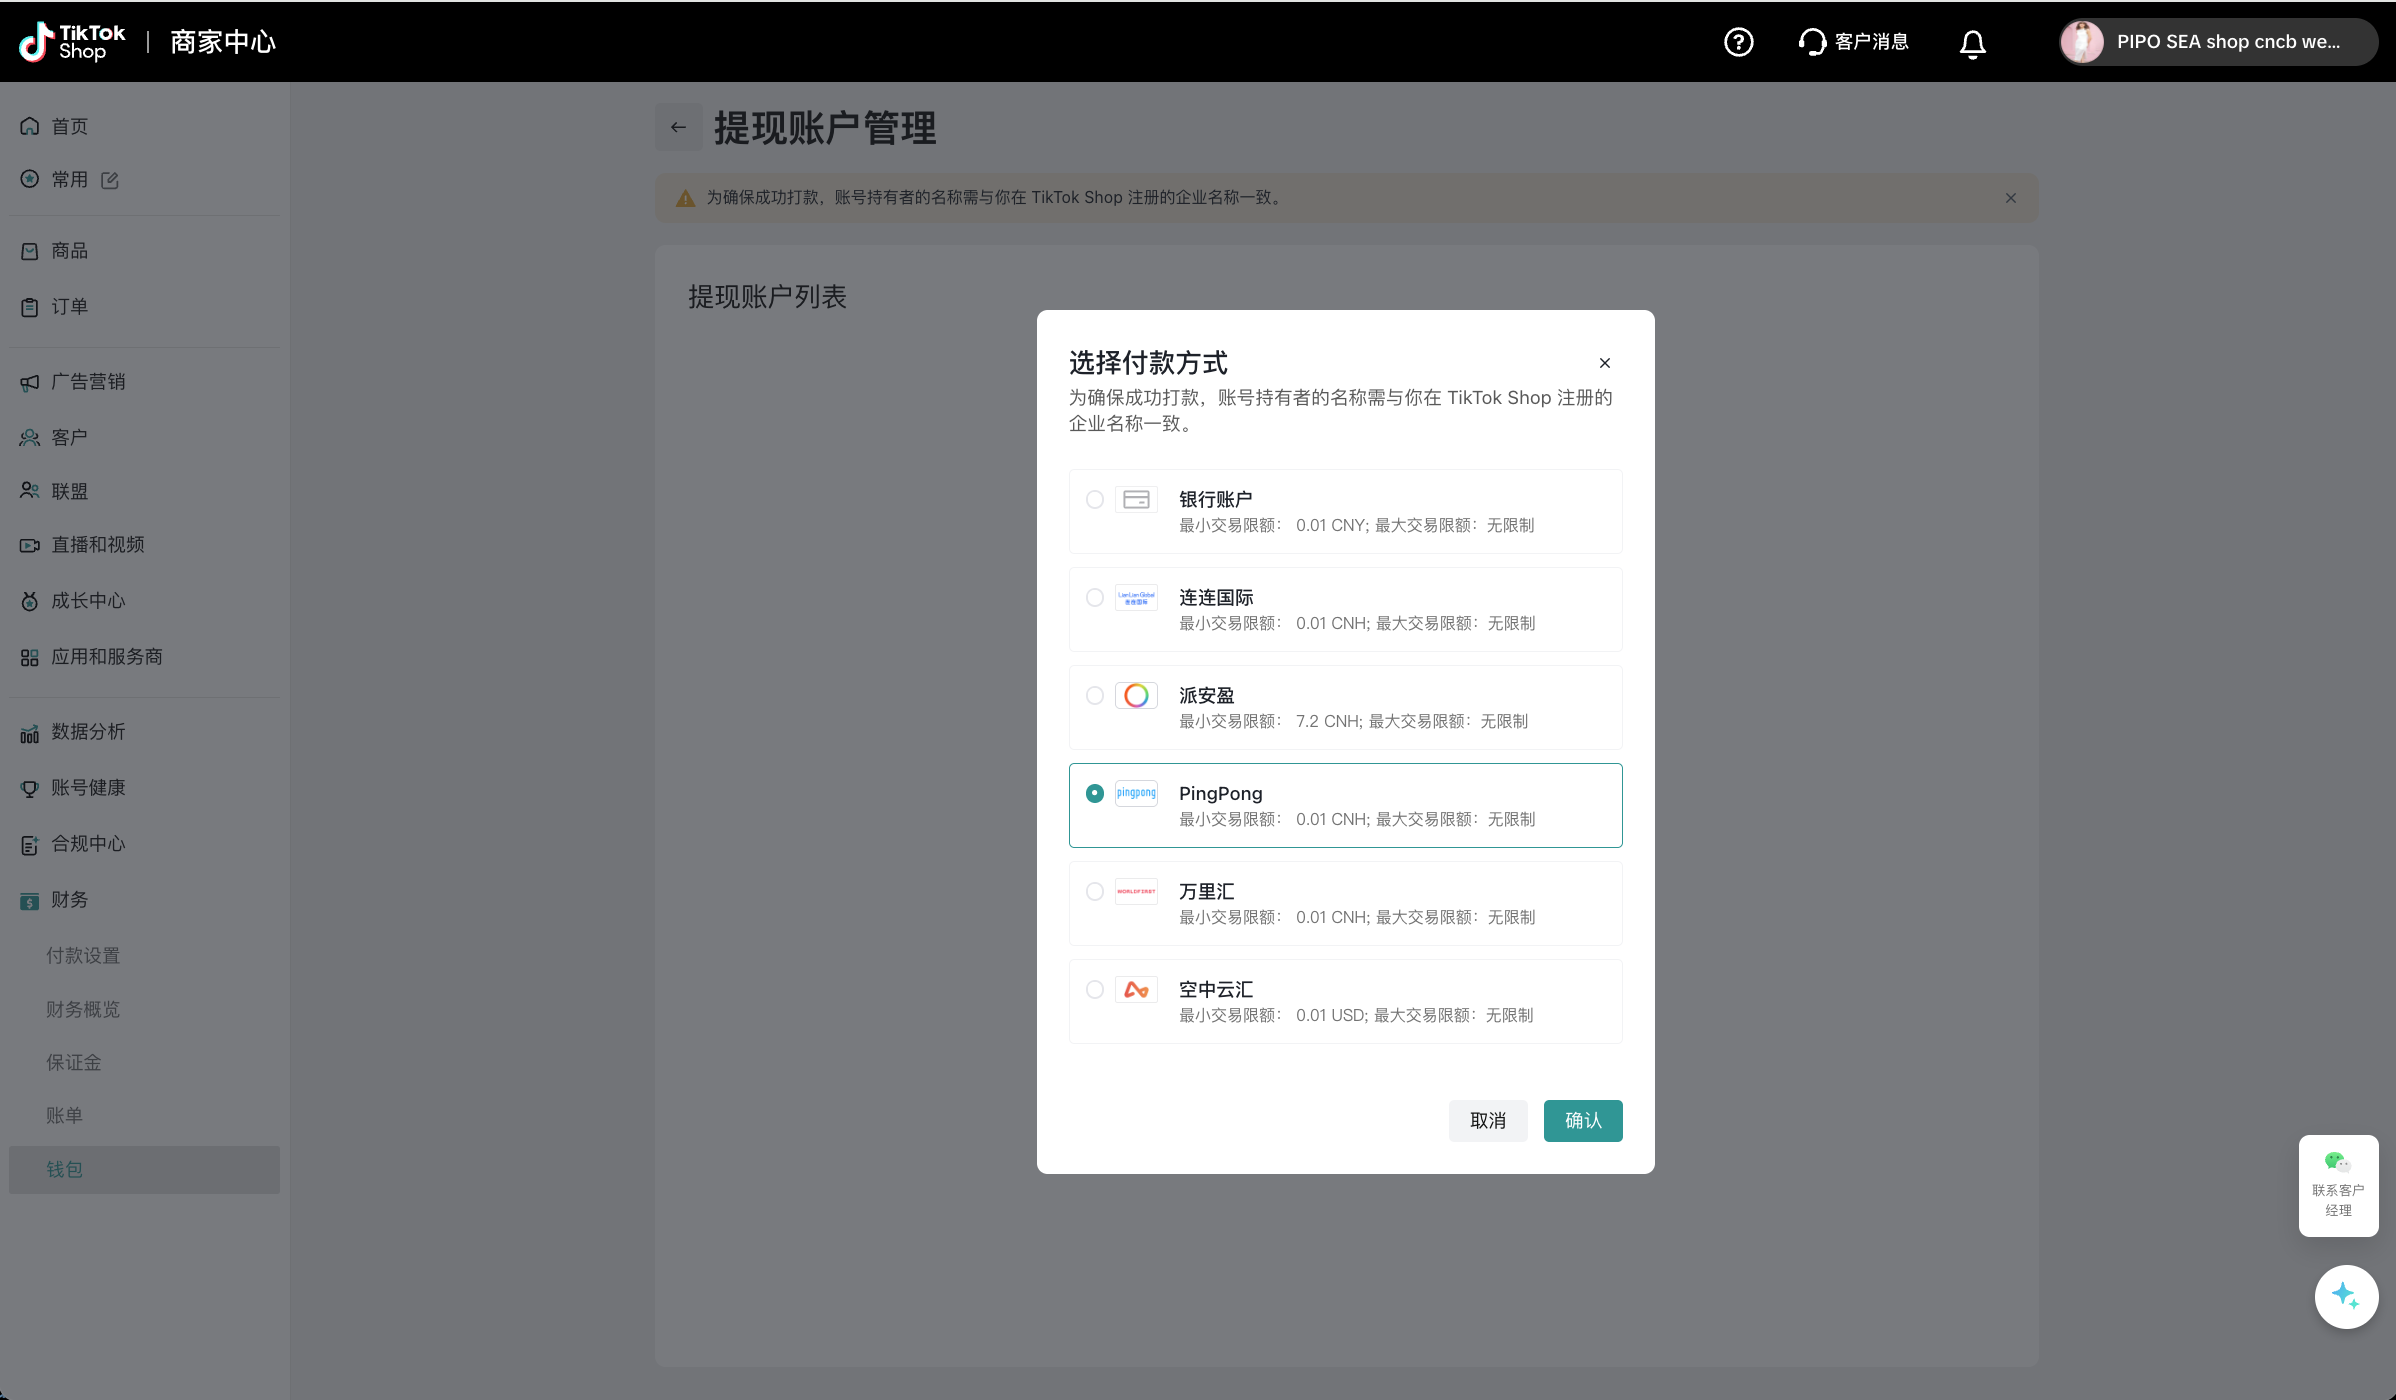Close the 选择付款方式 dialog
The image size is (2396, 1400).
(x=1604, y=363)
